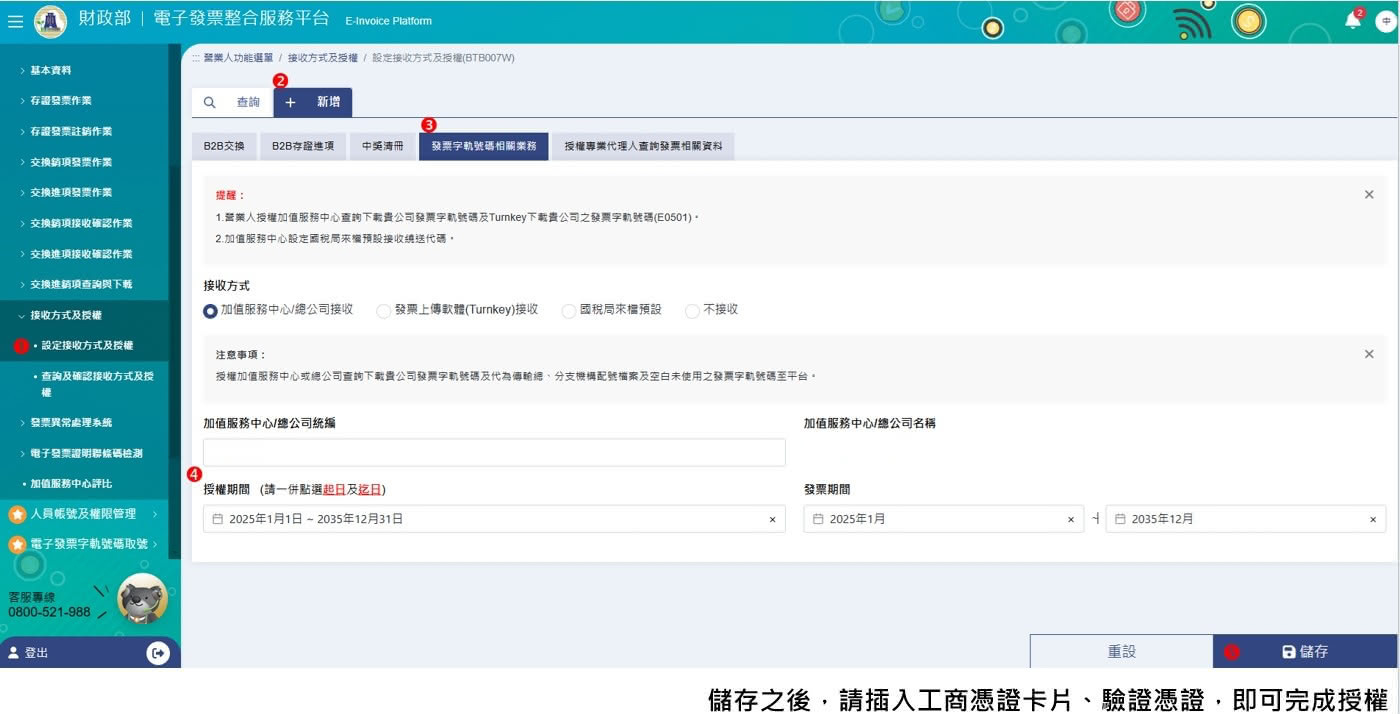
Task: Open the 中獎清冊 tab
Action: pos(383,146)
